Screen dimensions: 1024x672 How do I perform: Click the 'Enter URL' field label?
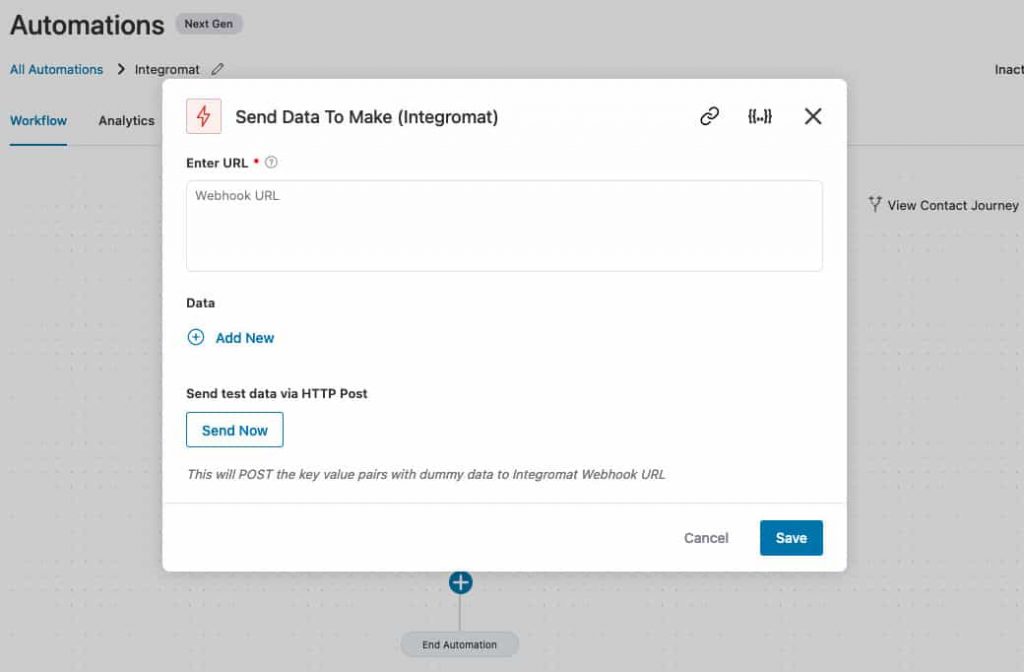(x=217, y=163)
